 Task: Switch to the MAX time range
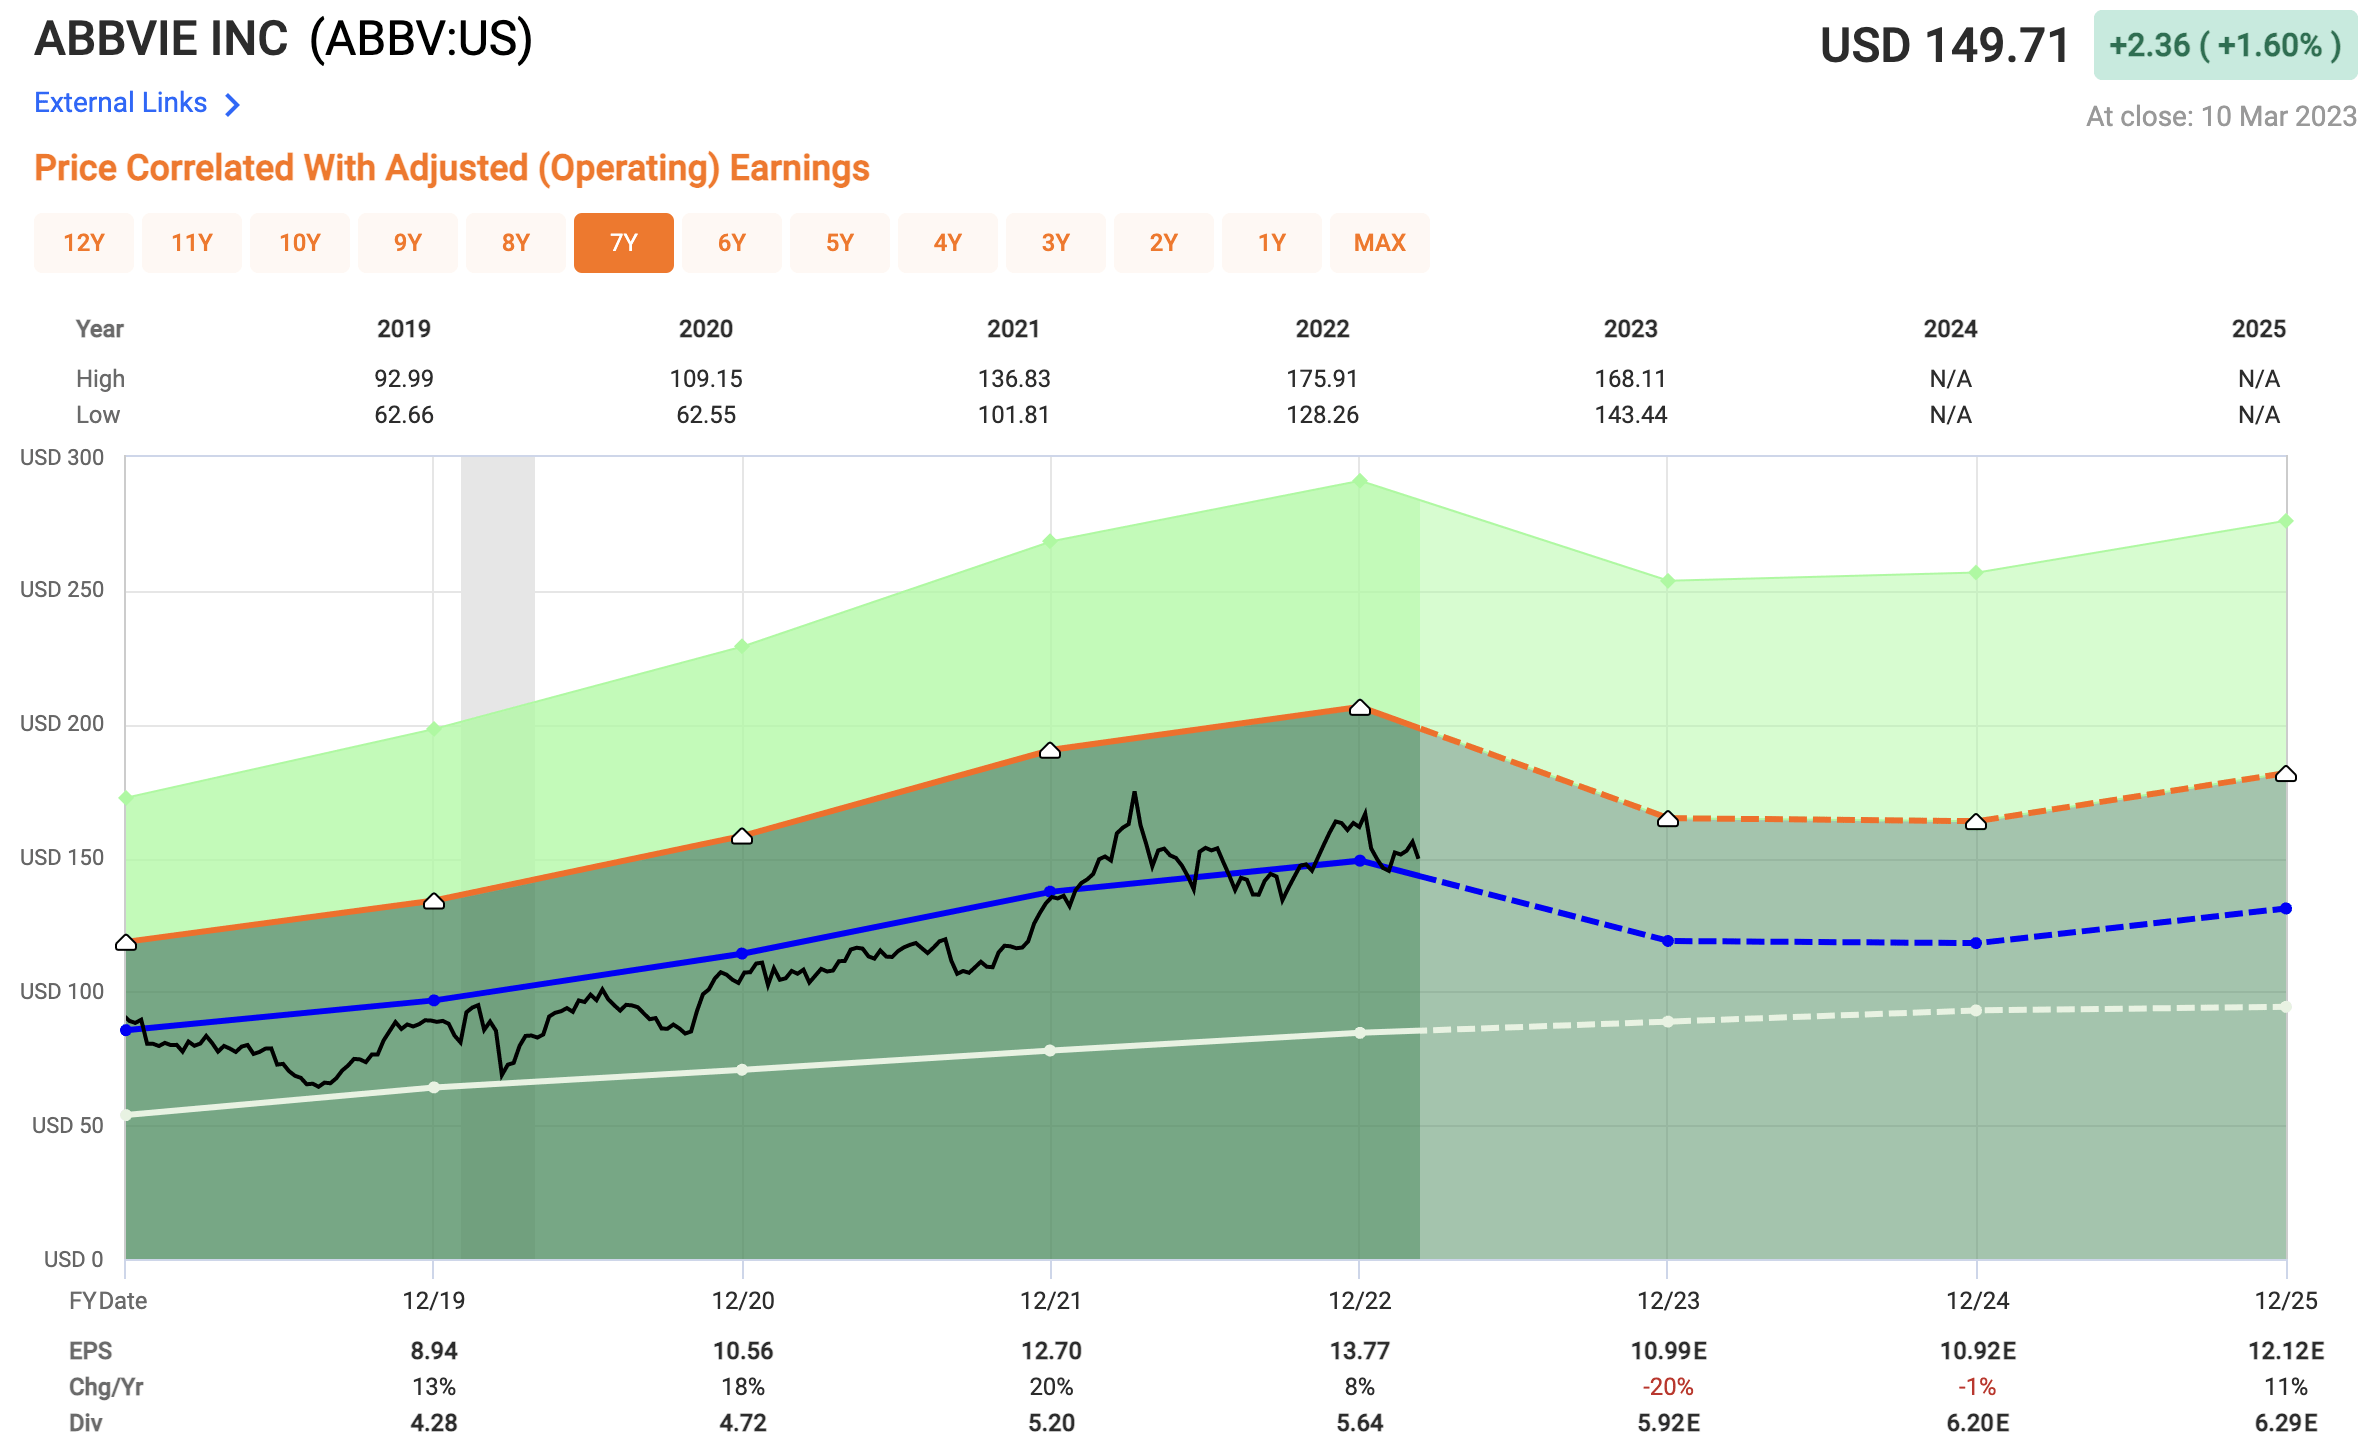[x=1379, y=242]
